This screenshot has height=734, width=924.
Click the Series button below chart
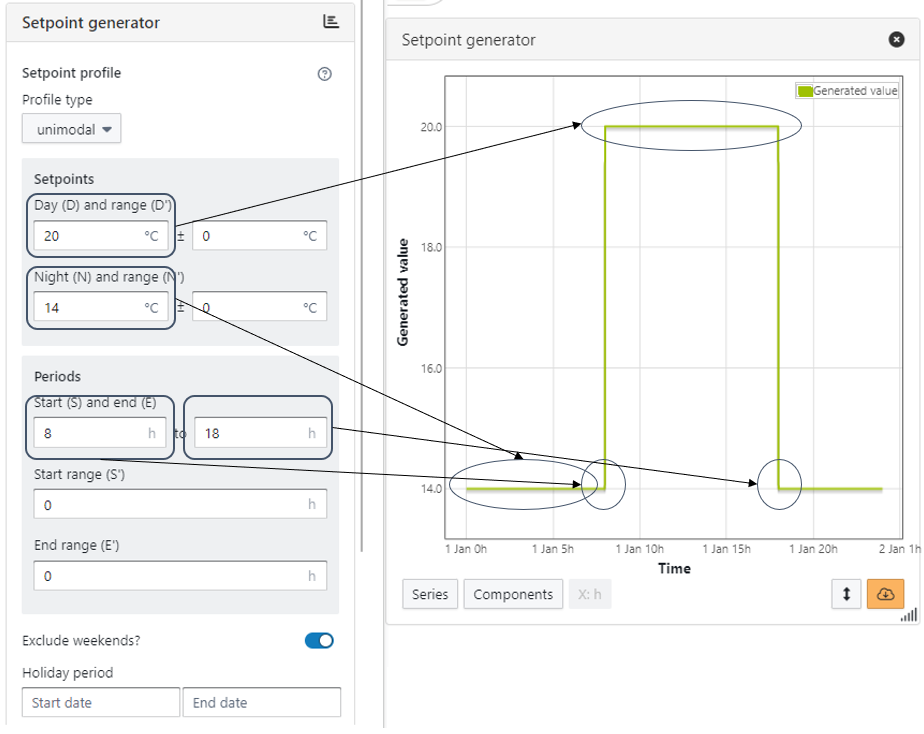pos(430,594)
